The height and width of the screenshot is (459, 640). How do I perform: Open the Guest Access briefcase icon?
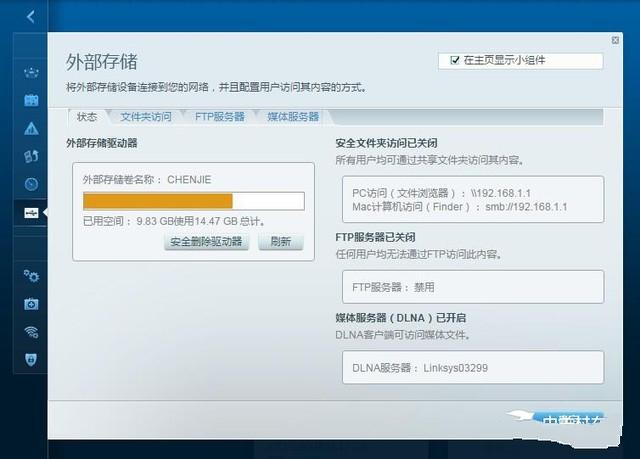click(x=31, y=100)
